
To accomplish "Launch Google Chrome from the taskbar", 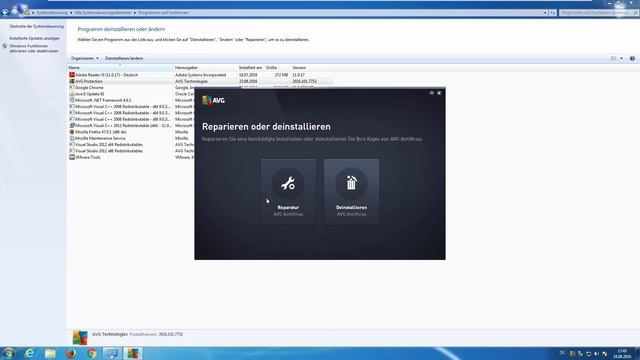I will pyautogui.click(x=92, y=353).
